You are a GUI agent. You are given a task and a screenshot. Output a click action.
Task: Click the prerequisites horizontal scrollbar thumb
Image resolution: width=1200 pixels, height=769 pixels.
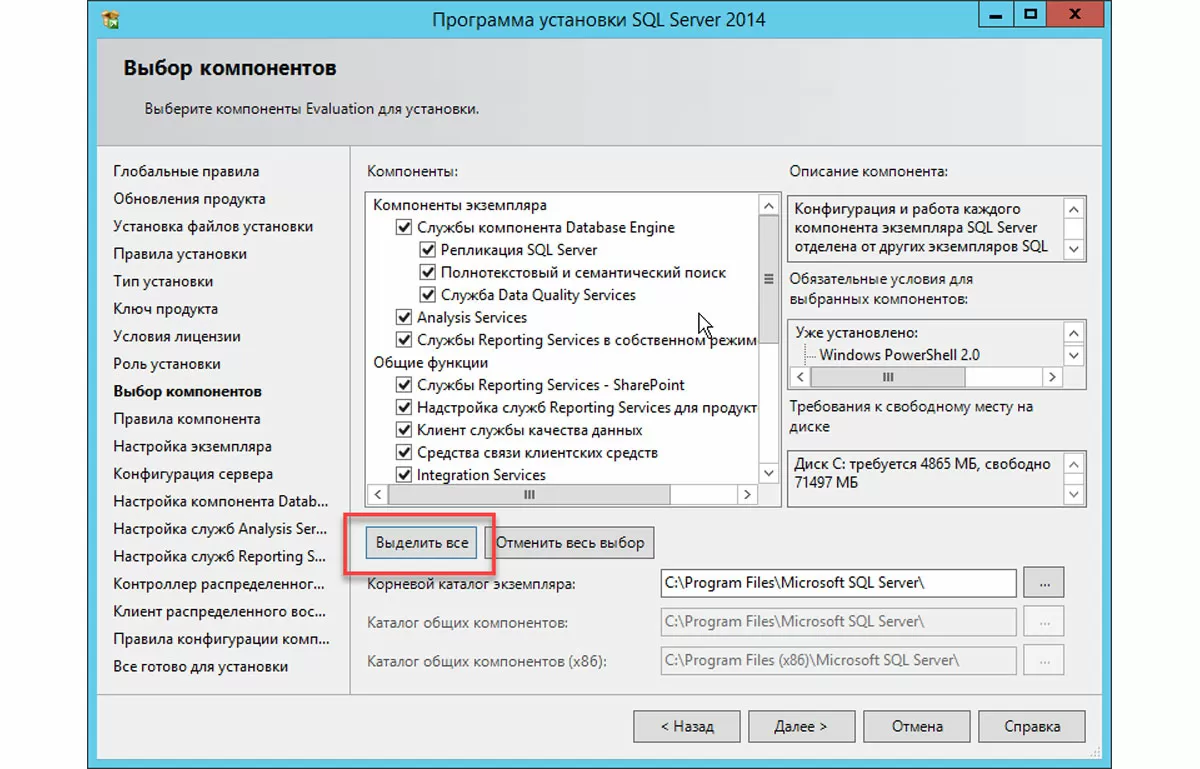pos(887,377)
